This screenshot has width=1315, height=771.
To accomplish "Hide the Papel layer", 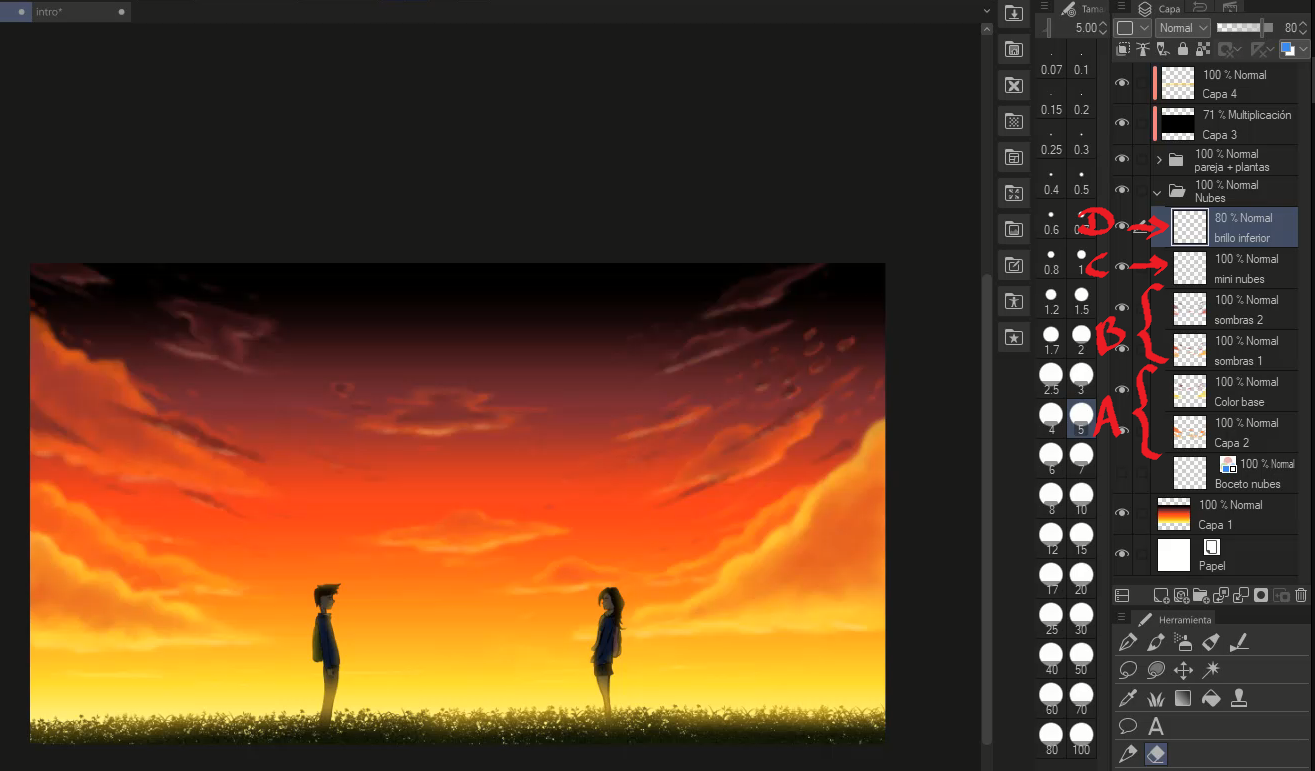I will (x=1122, y=554).
